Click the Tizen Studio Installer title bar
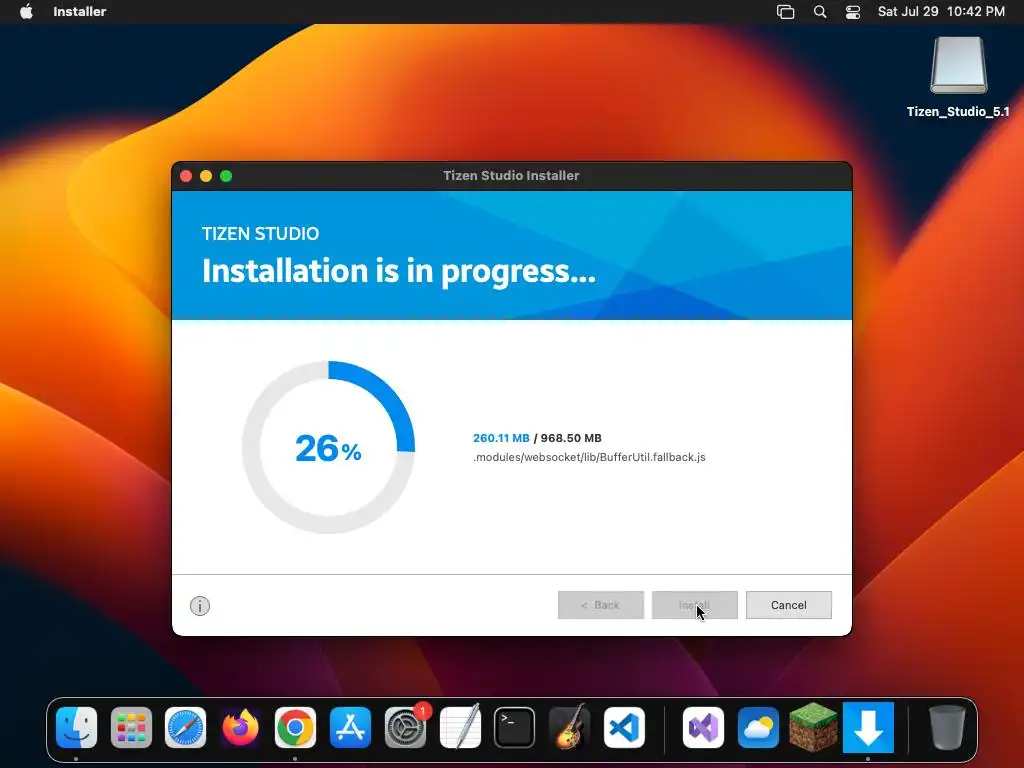This screenshot has width=1024, height=768. [511, 176]
